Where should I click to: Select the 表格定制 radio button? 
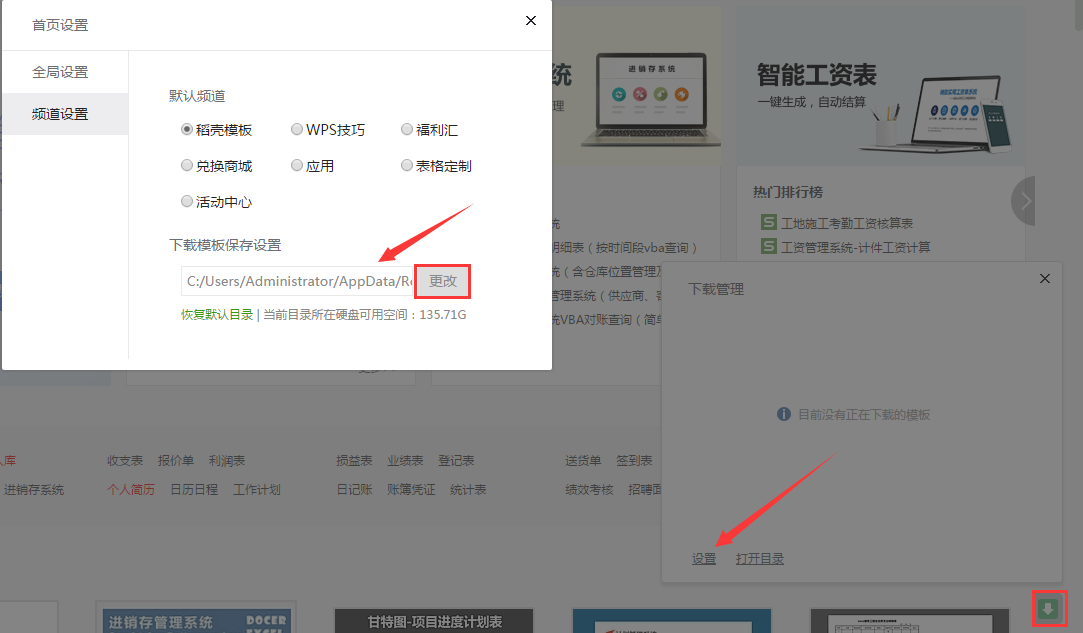407,165
